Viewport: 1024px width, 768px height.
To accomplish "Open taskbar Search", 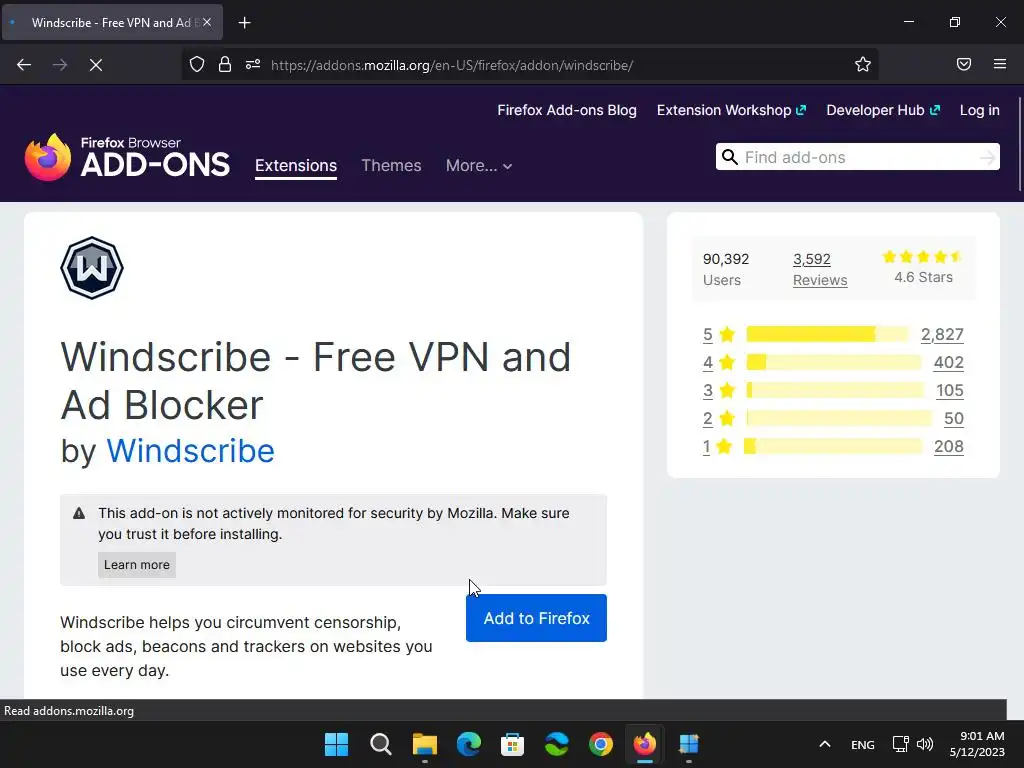I will tap(381, 744).
